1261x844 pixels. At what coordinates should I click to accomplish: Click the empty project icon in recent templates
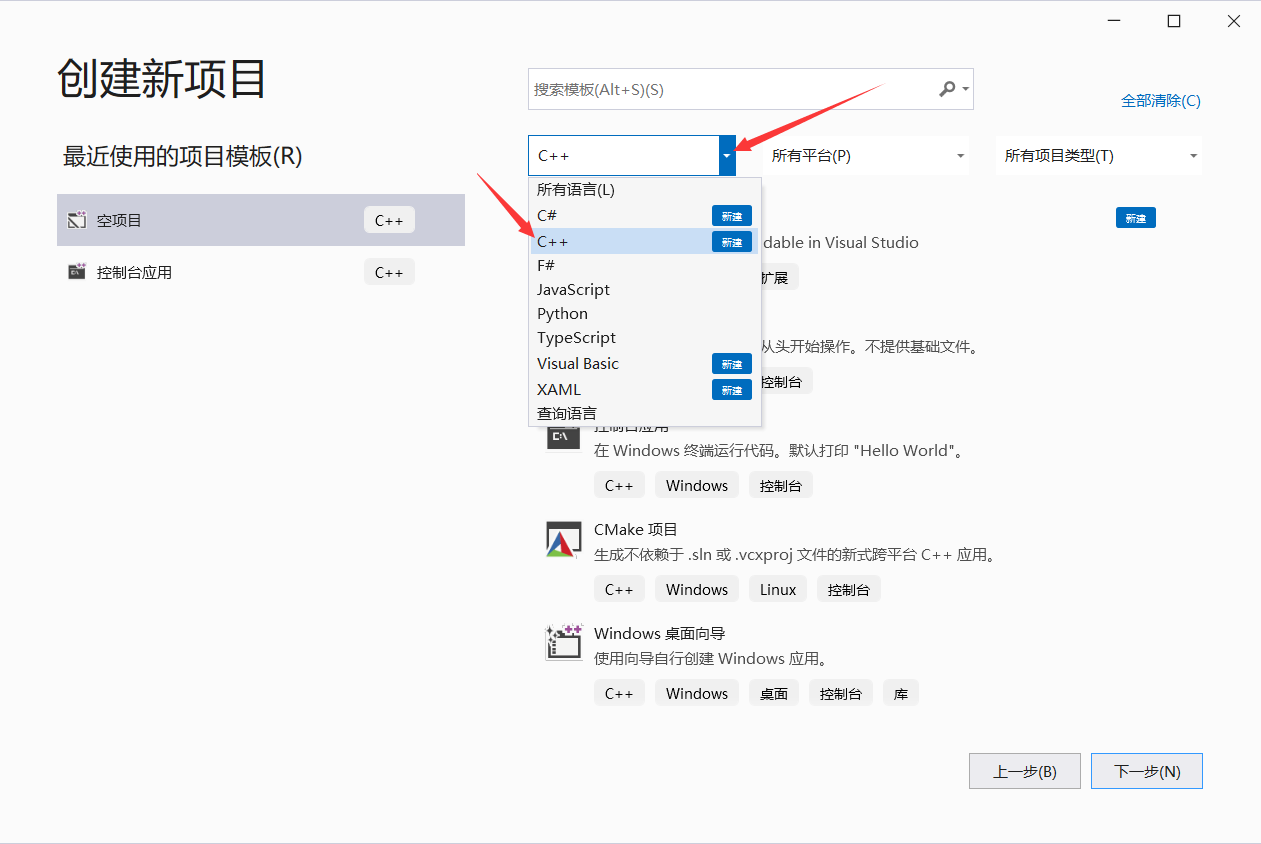point(77,220)
